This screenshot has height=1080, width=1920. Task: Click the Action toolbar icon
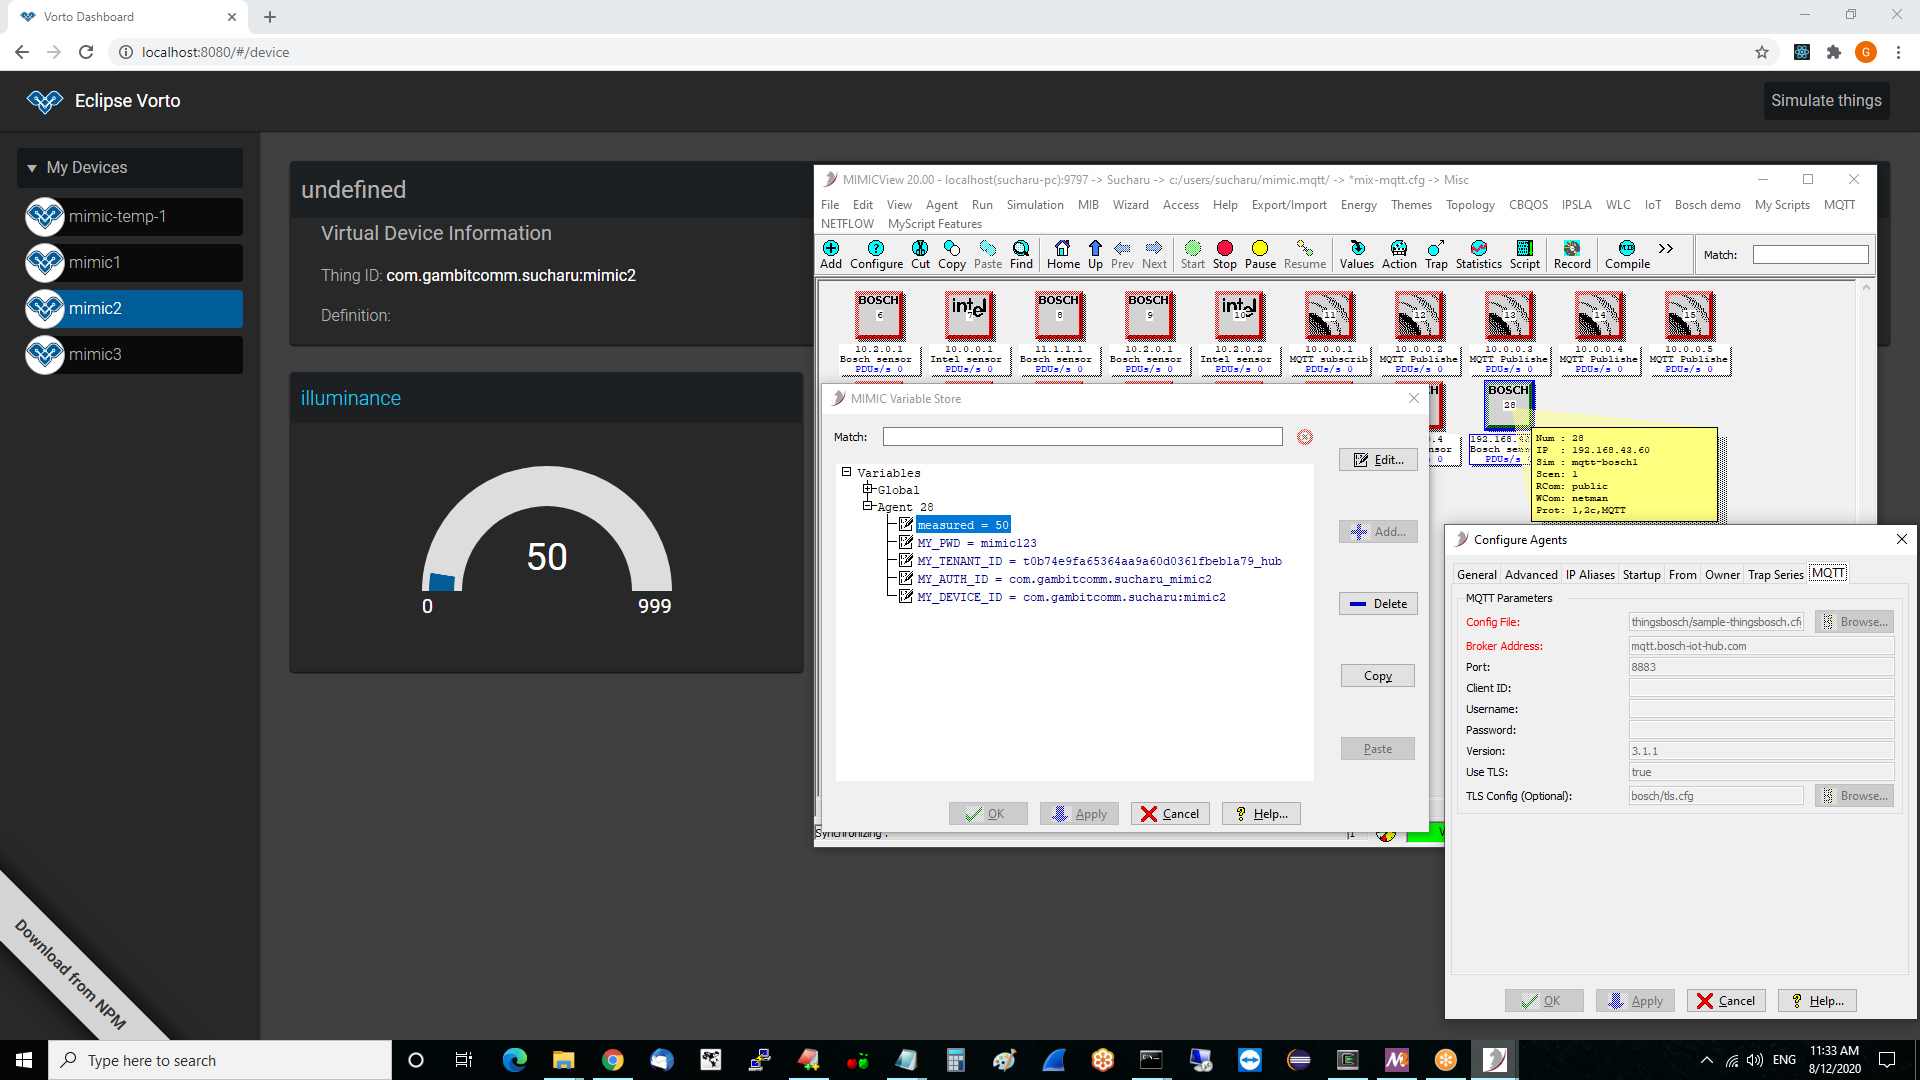point(1399,255)
